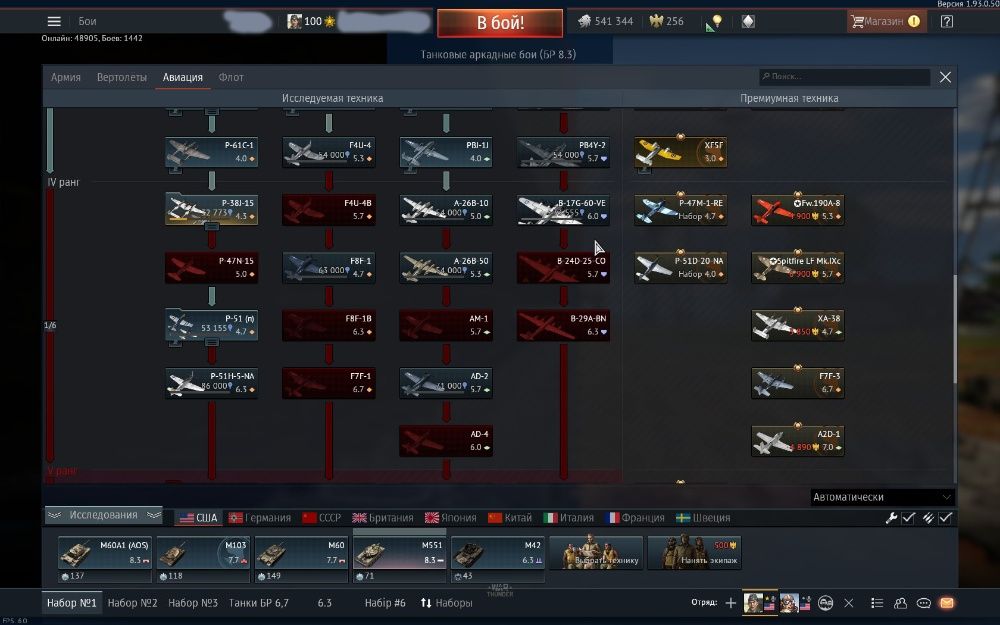
Task: Click the Golden Eagles balance 256
Action: pyautogui.click(x=666, y=21)
